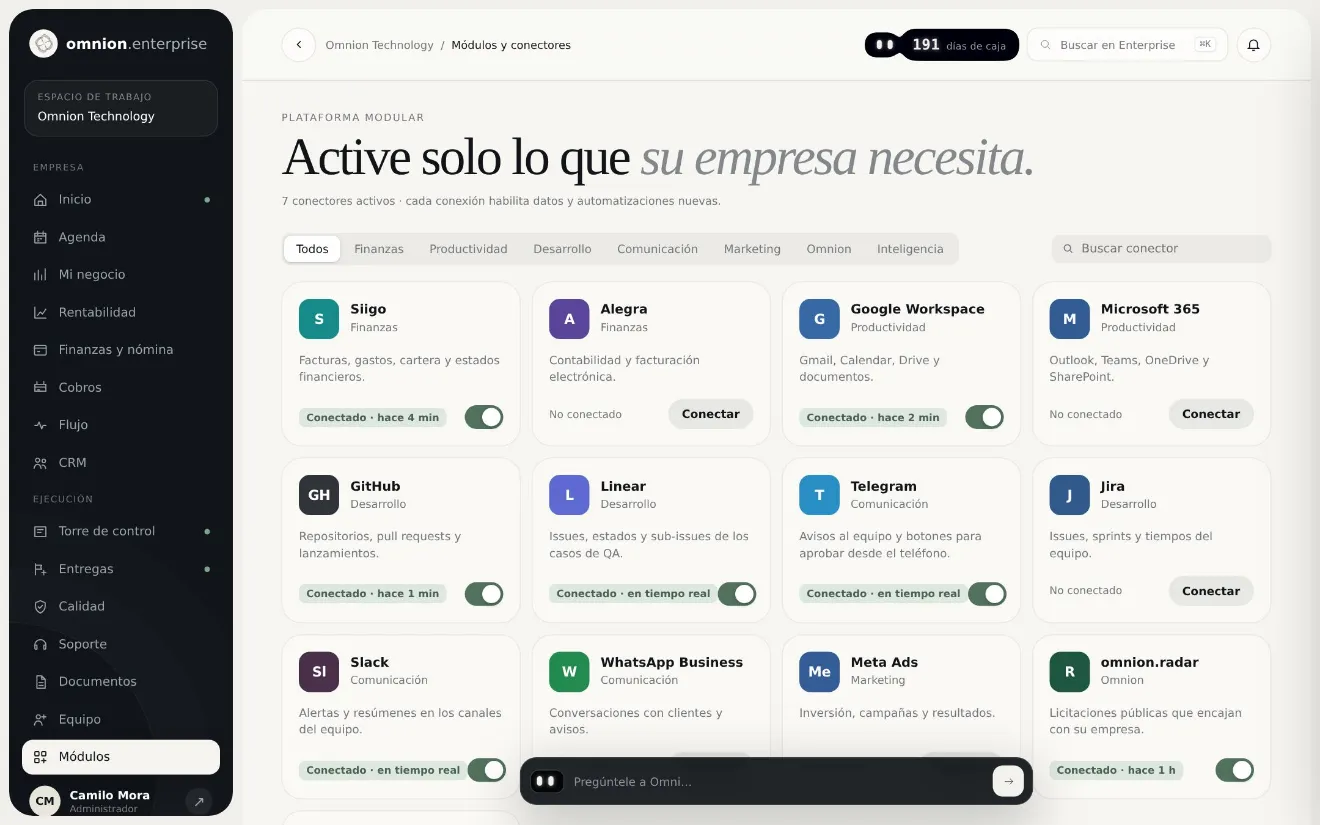Select the Módulos sidebar item

coord(121,757)
